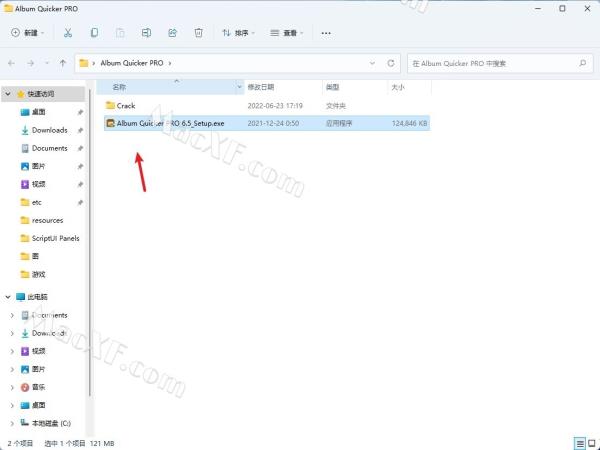Expand Pictures under This PC
The image size is (600, 450).
[x=12, y=369]
